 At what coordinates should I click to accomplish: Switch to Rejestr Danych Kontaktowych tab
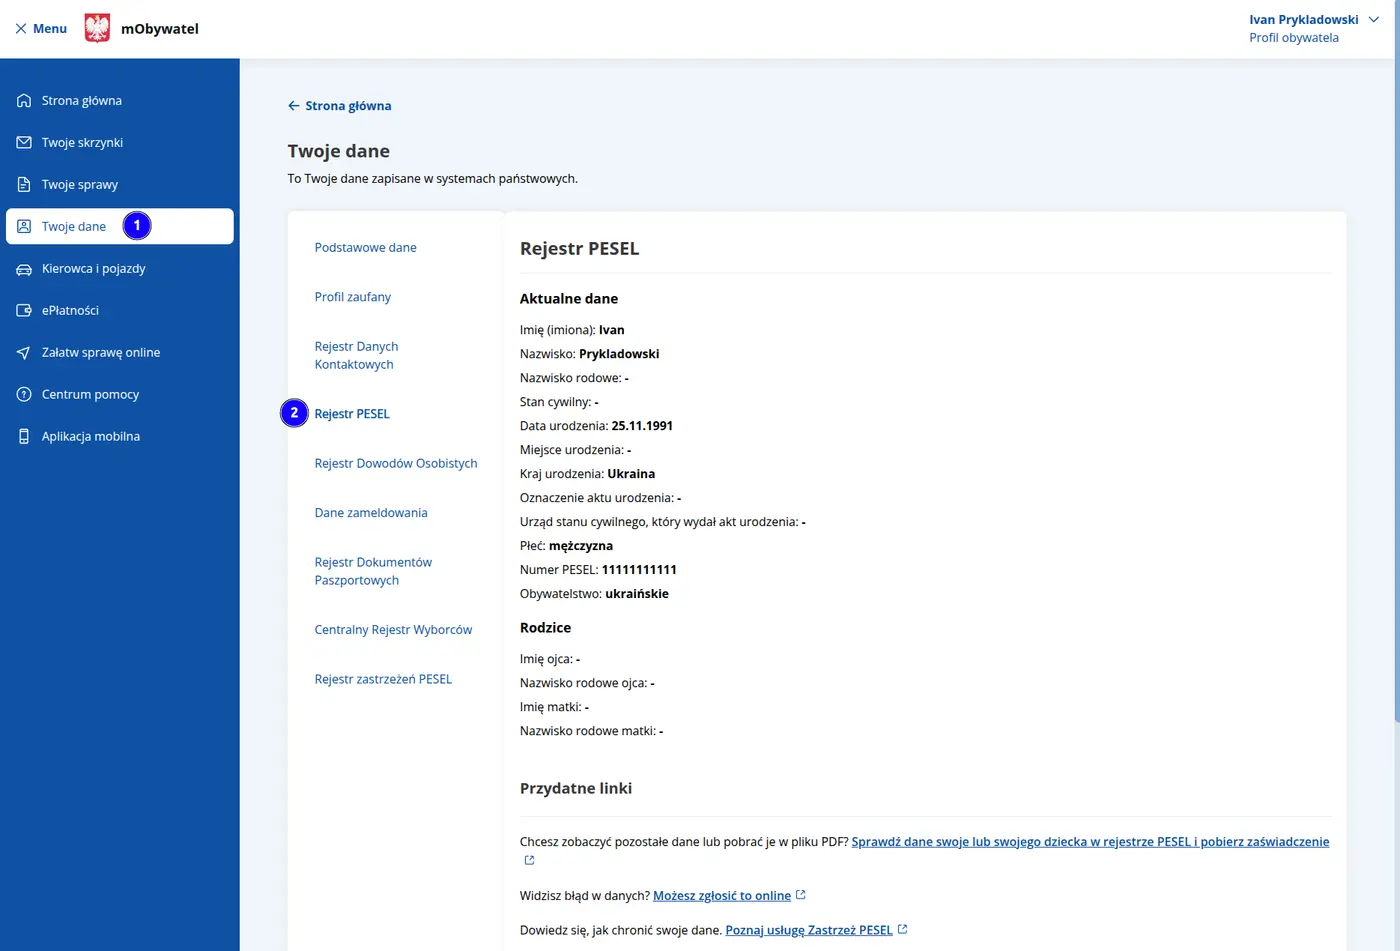pos(357,356)
